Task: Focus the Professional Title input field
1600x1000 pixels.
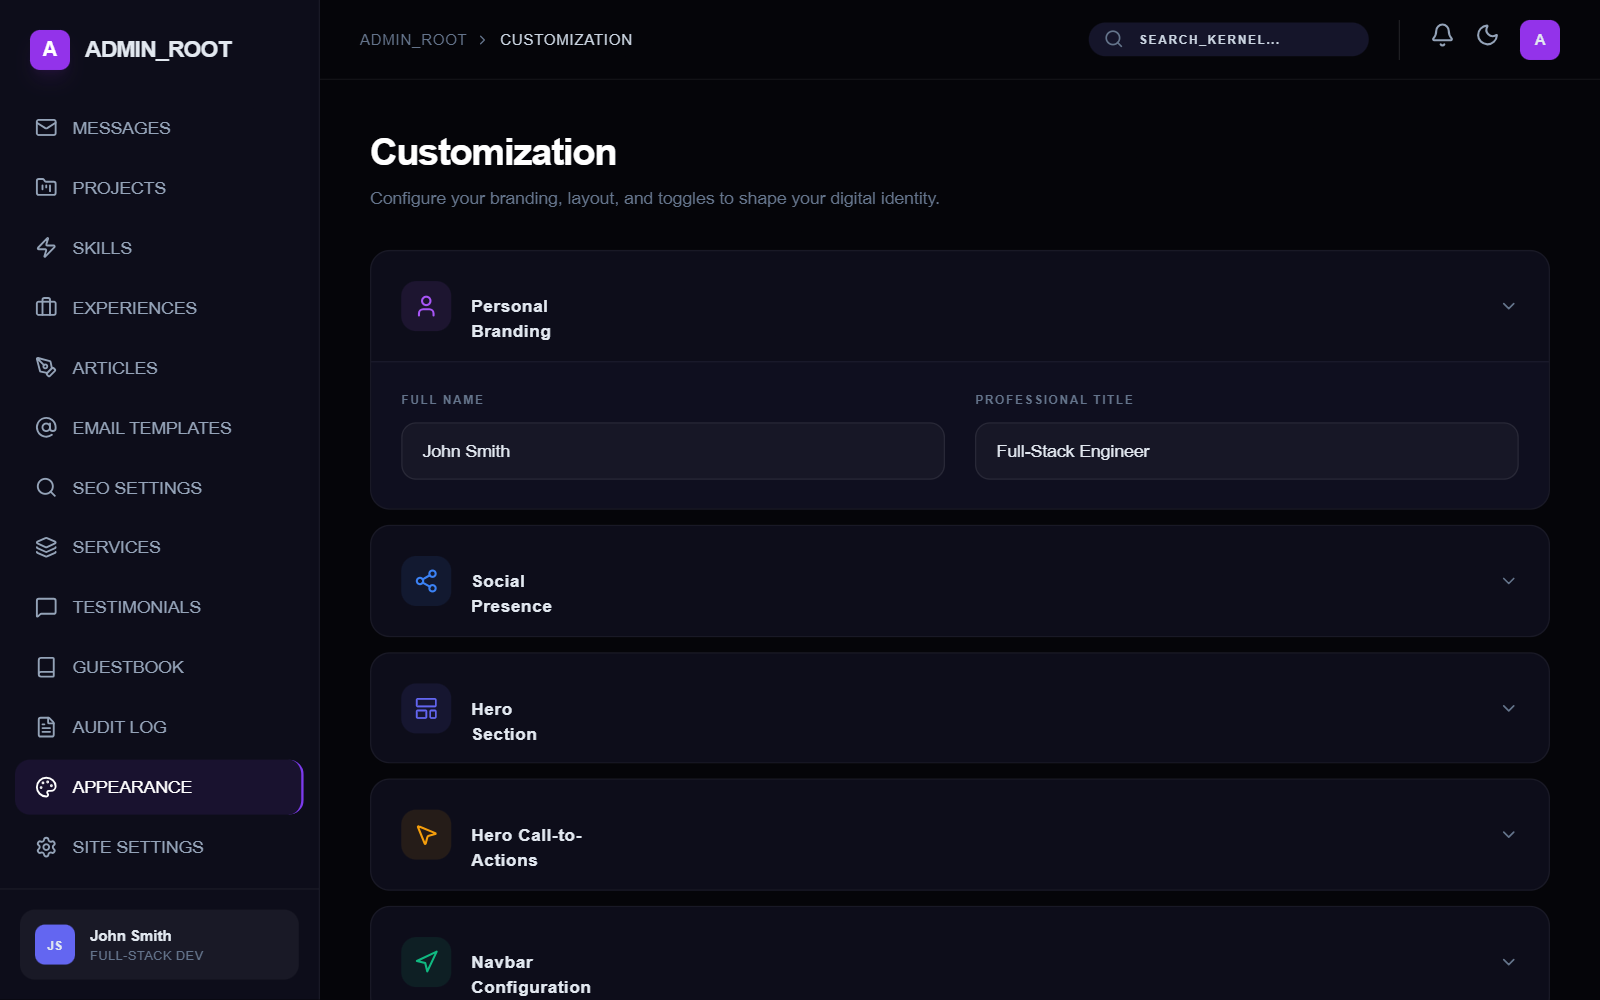Action: (1247, 451)
